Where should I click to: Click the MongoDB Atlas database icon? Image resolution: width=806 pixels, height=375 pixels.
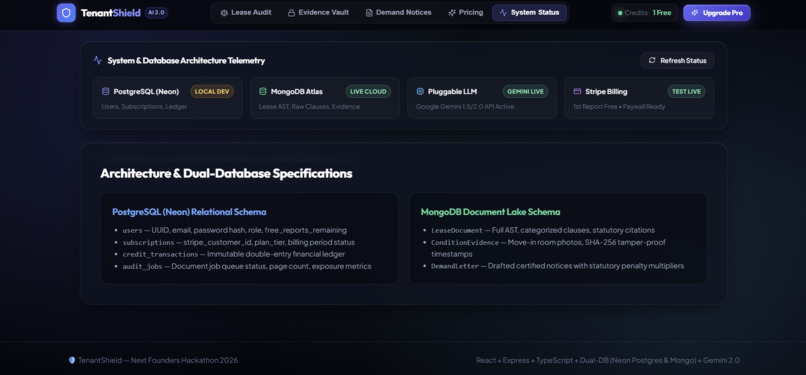pyautogui.click(x=263, y=91)
